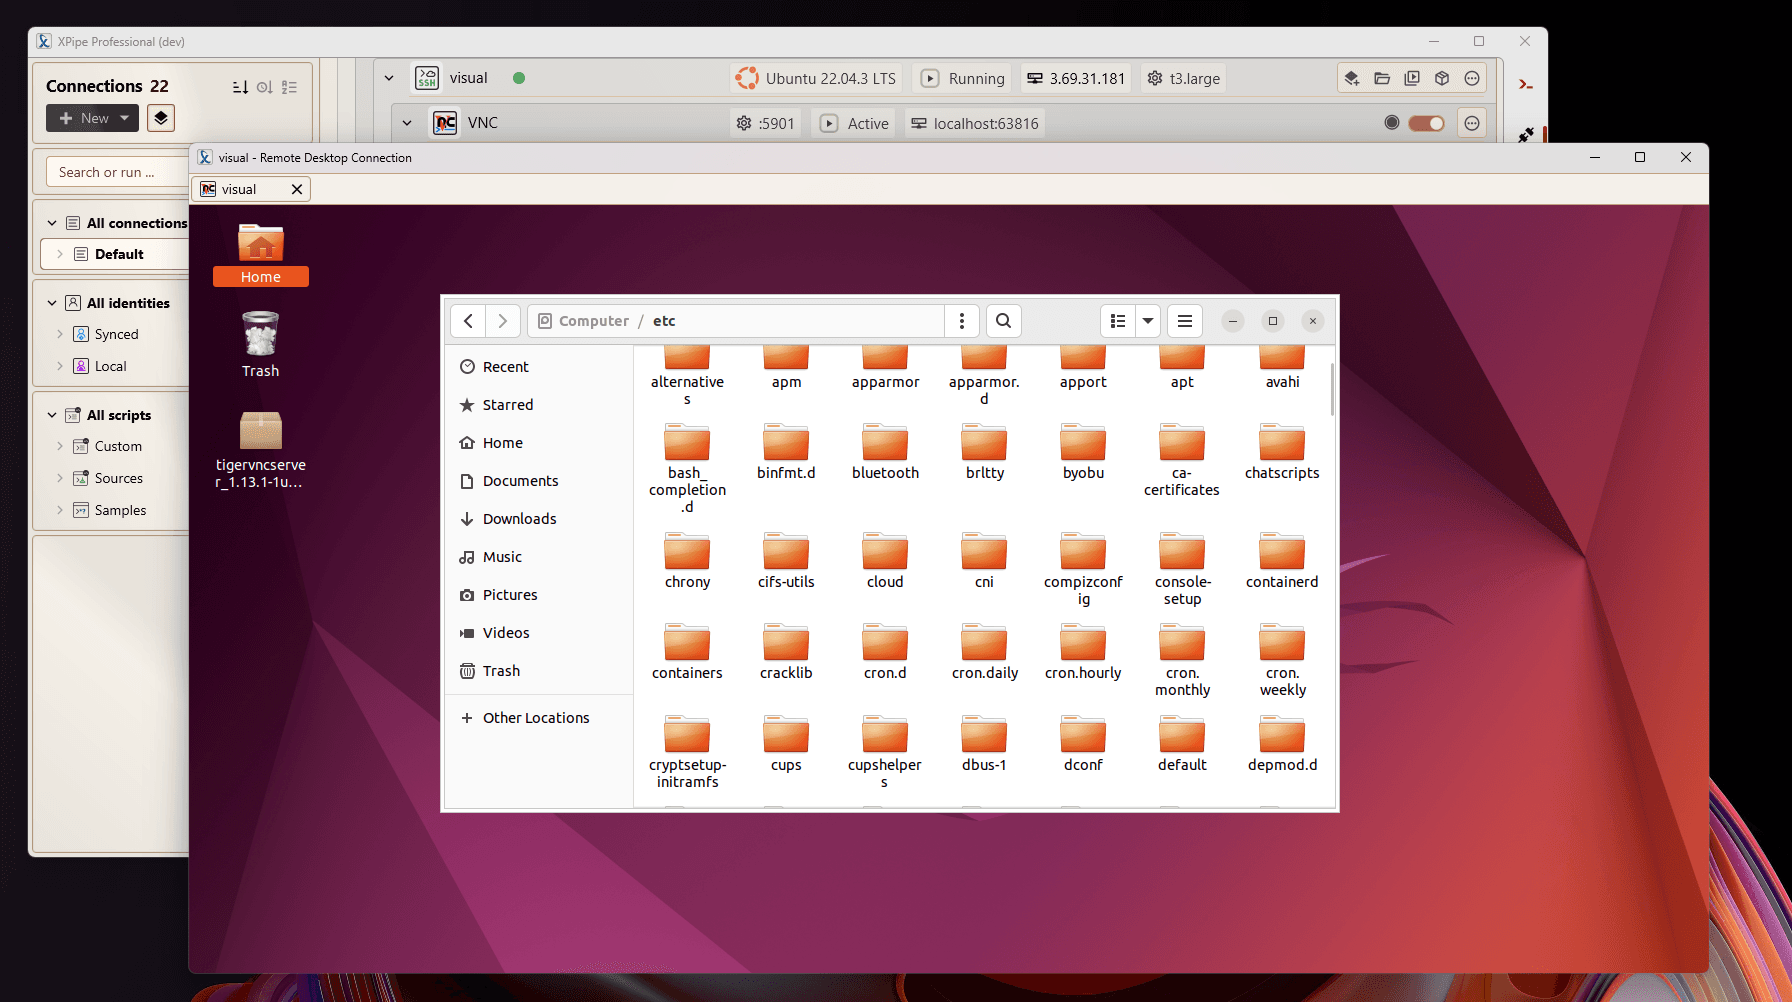Image resolution: width=1792 pixels, height=1002 pixels.
Task: Click the terminal icon at top right
Action: click(x=1526, y=85)
